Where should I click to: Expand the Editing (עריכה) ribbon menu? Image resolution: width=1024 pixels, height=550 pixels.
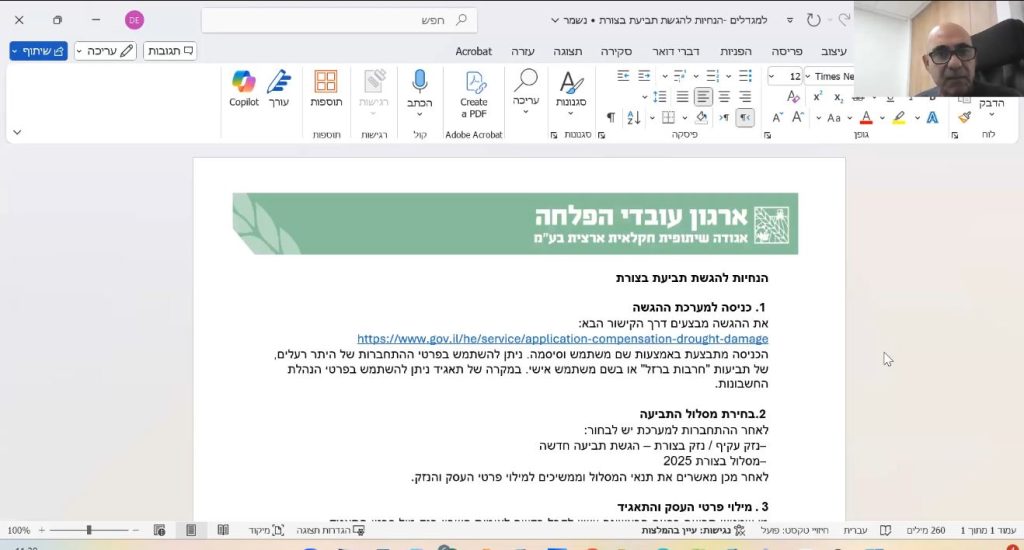(526, 88)
